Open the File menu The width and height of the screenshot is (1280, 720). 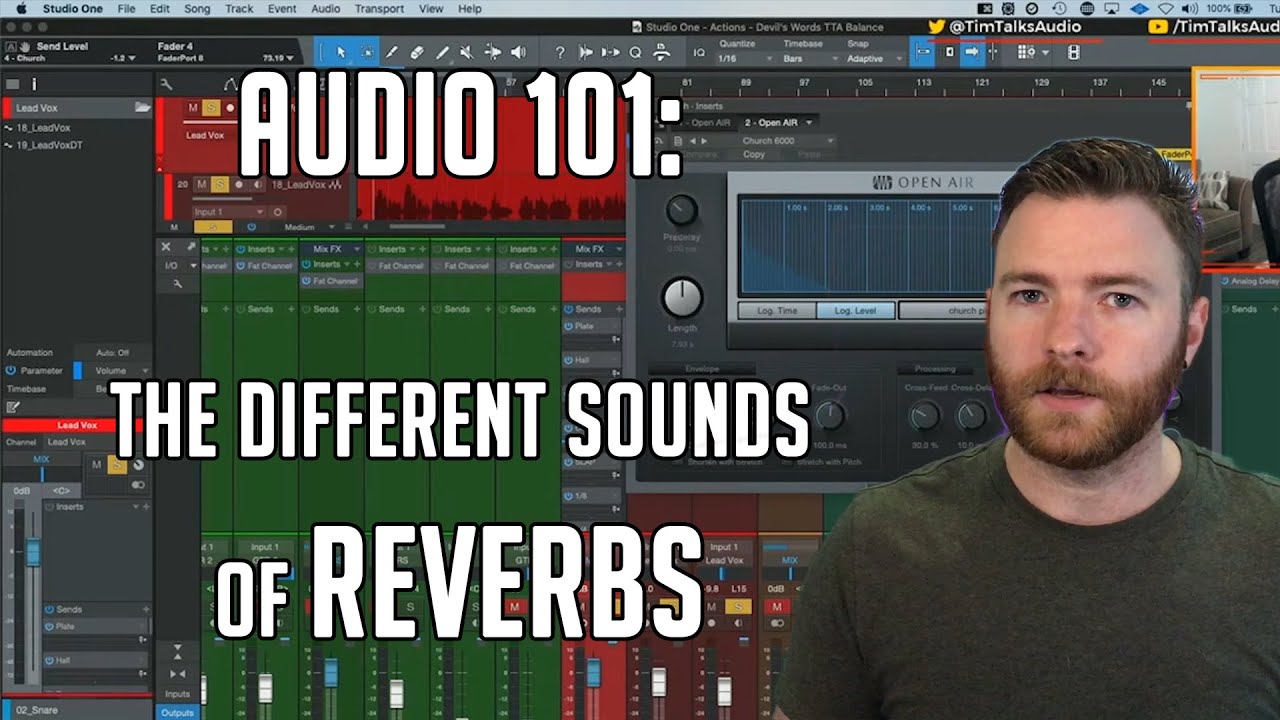coord(127,8)
